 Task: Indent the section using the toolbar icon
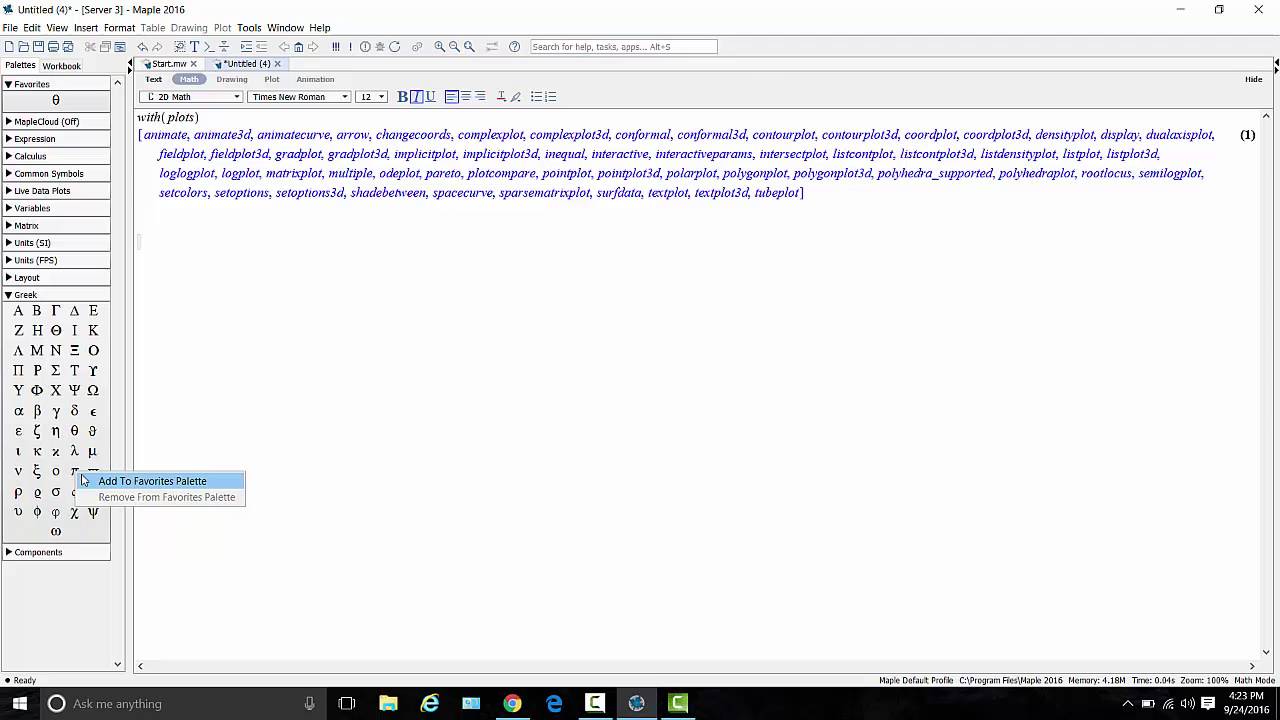coord(246,47)
